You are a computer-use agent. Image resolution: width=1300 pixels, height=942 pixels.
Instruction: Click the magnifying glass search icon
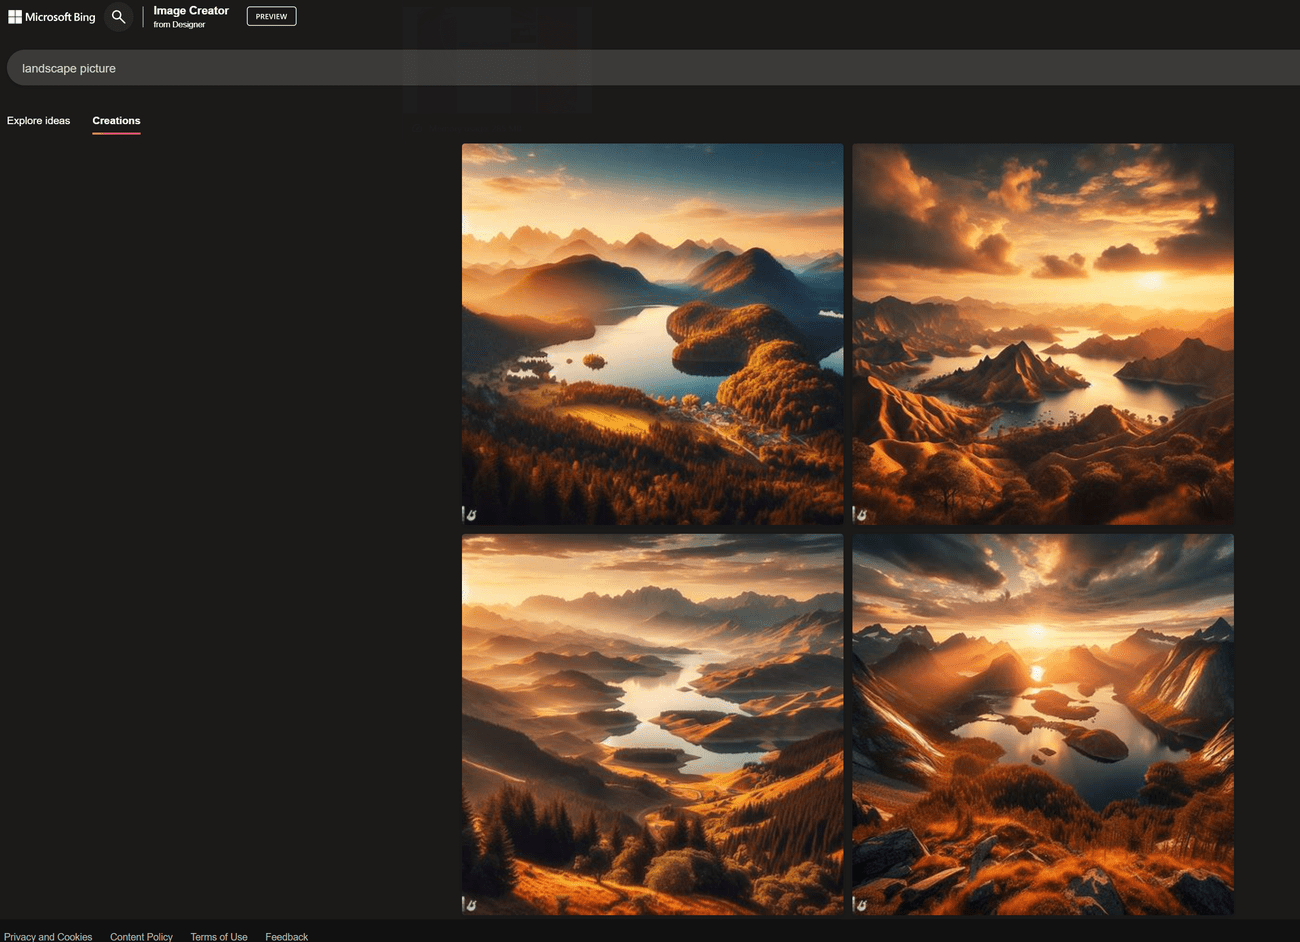(x=118, y=17)
